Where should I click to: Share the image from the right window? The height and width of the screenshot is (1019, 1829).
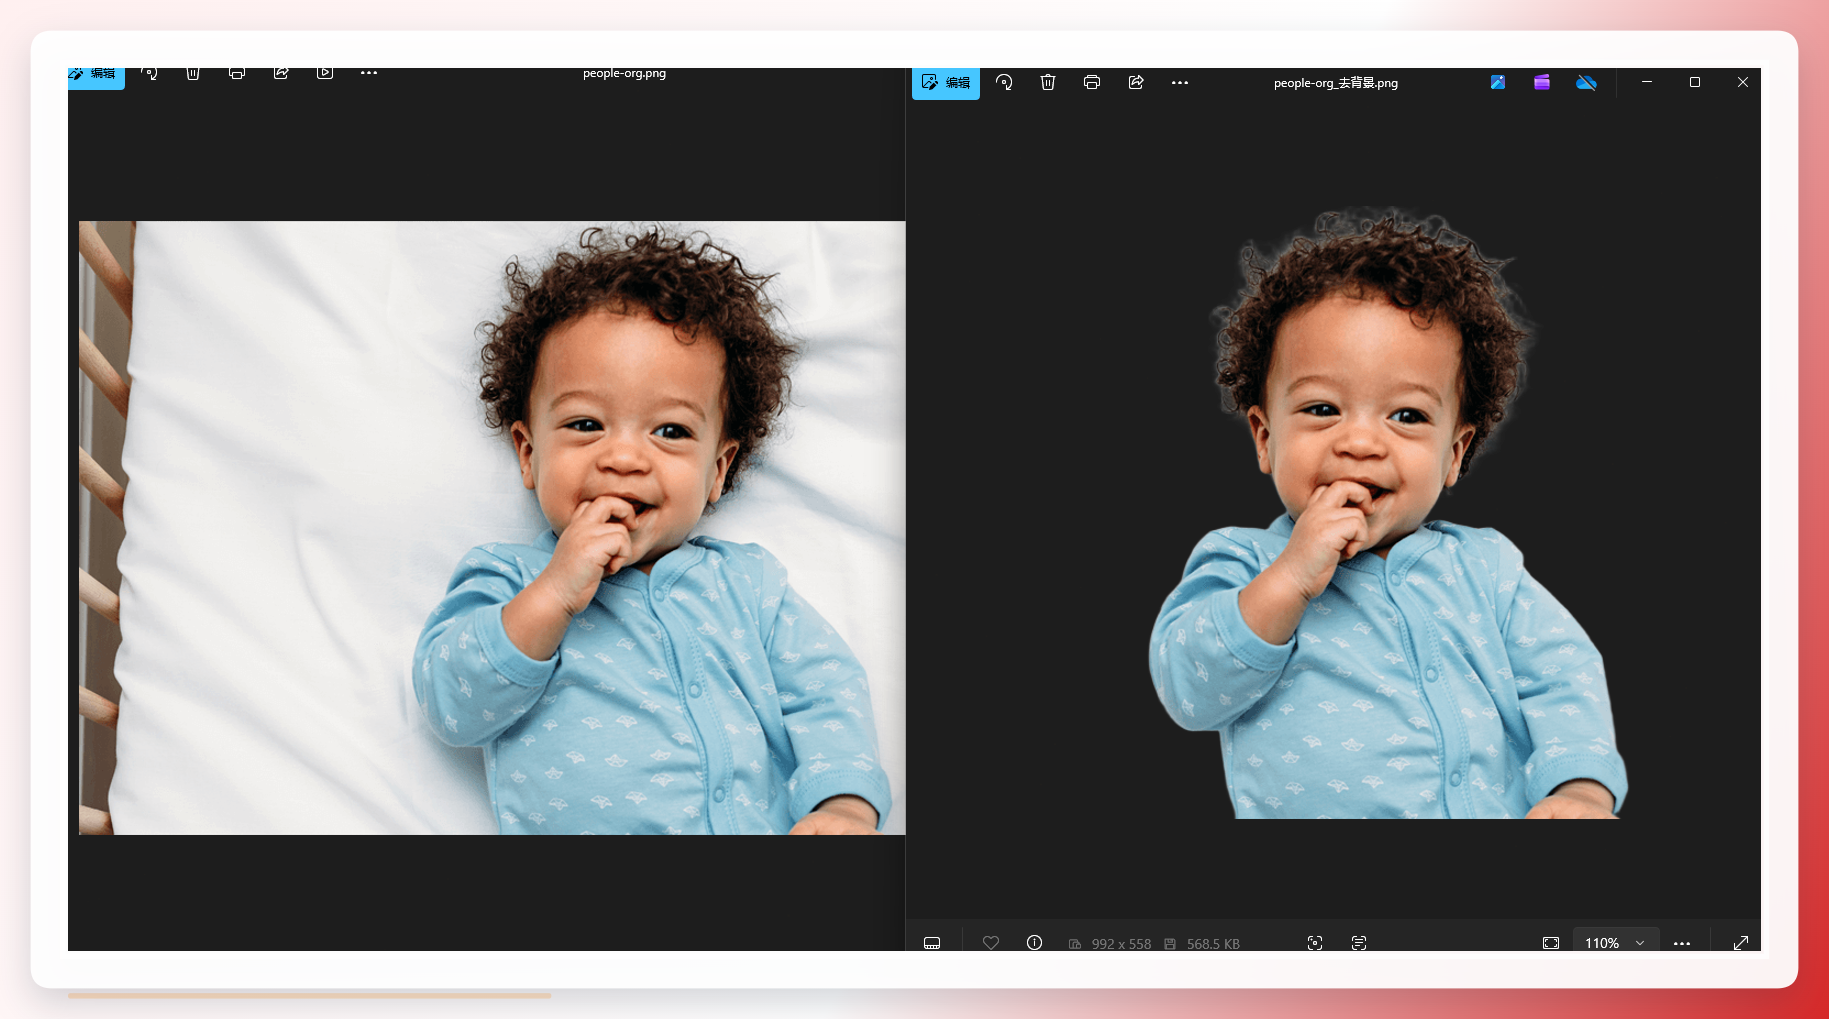[x=1136, y=83]
